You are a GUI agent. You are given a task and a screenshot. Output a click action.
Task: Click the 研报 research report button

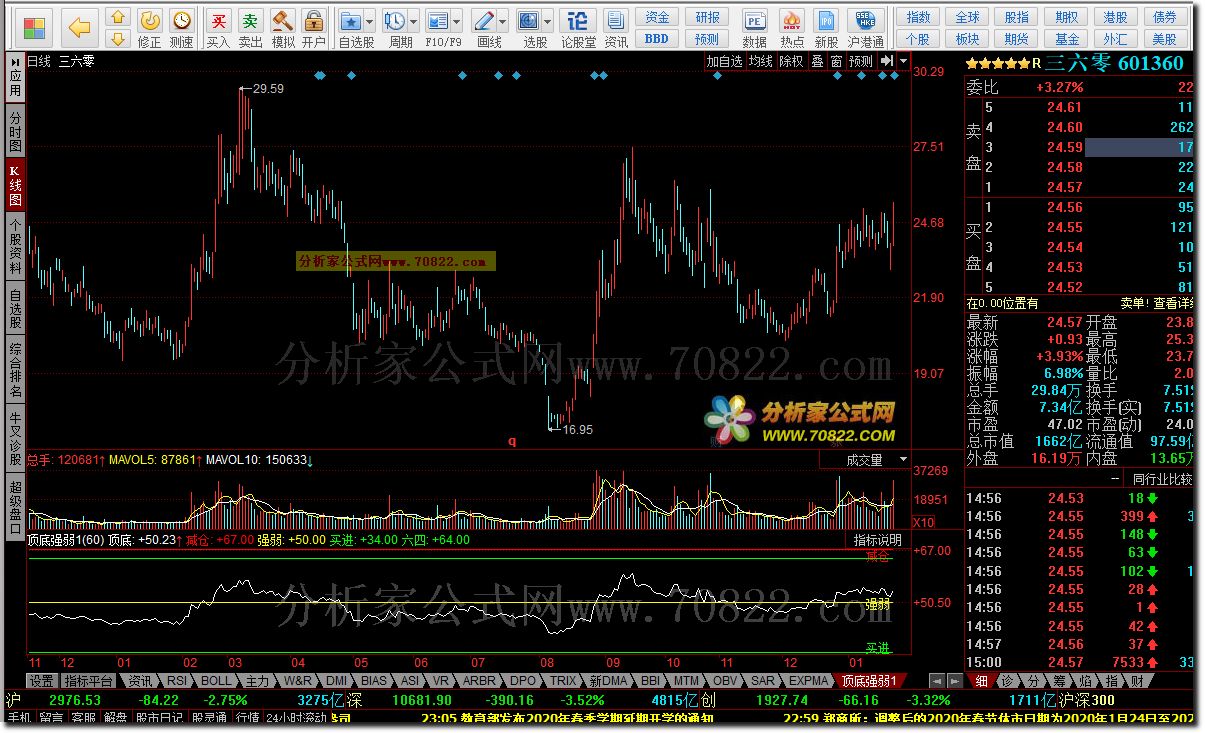coord(707,17)
